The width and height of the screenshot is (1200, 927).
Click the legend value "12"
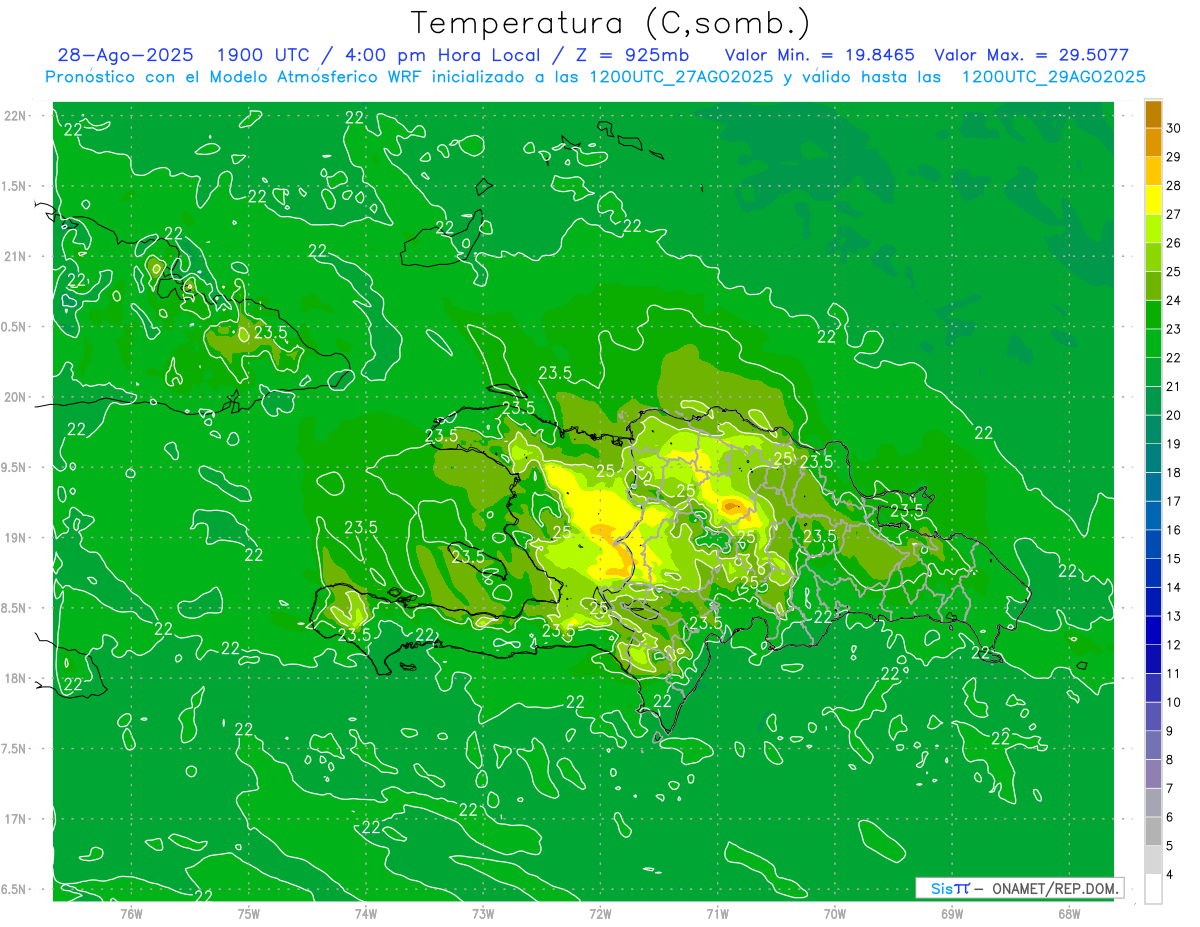coord(1174,645)
